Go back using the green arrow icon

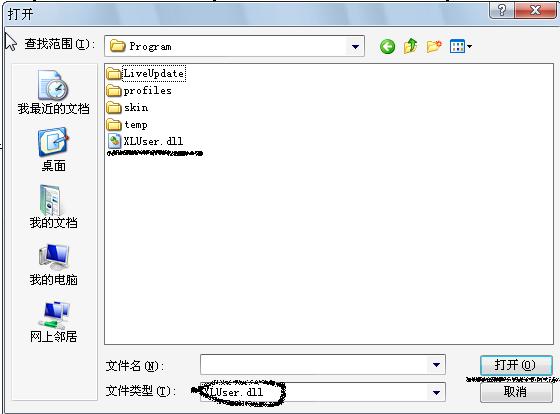(387, 46)
